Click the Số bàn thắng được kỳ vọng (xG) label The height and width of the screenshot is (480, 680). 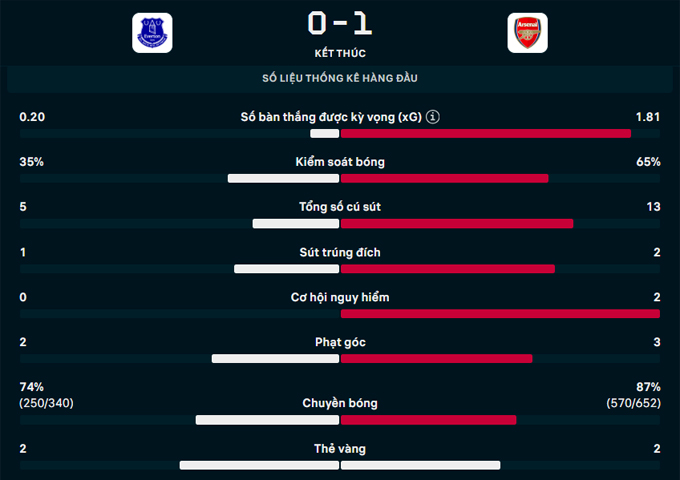pyautogui.click(x=330, y=118)
